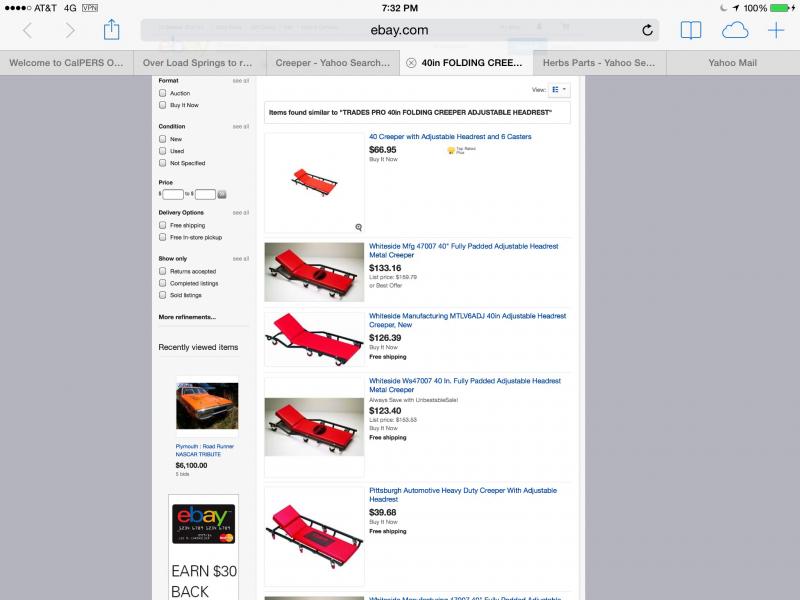
Task: Click the minimum price input field
Action: click(x=173, y=194)
